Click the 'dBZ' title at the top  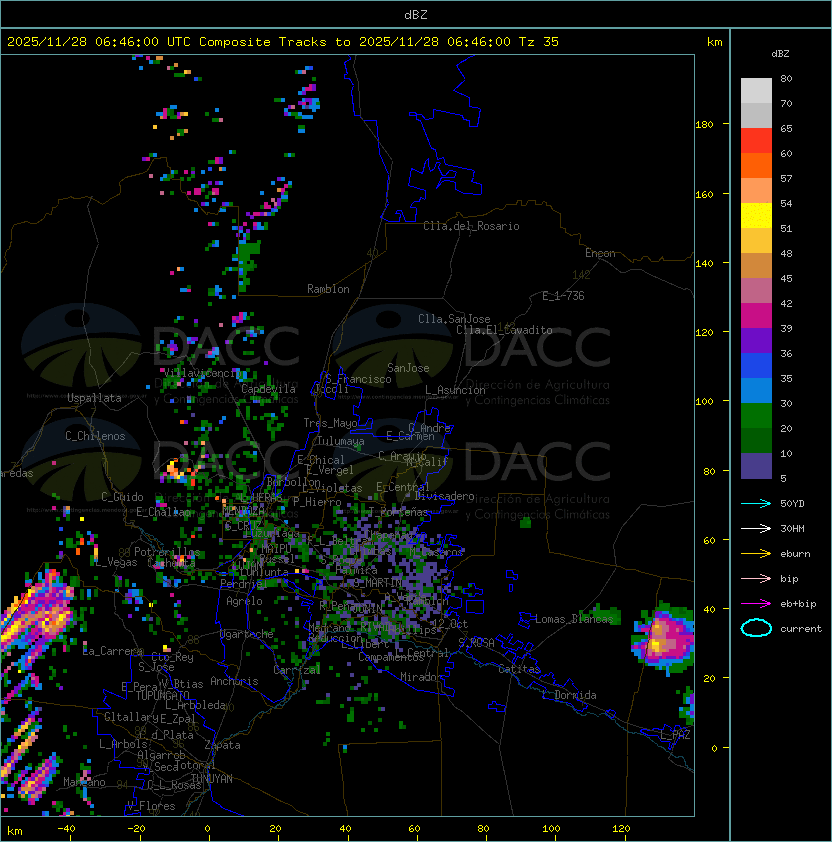pos(416,15)
